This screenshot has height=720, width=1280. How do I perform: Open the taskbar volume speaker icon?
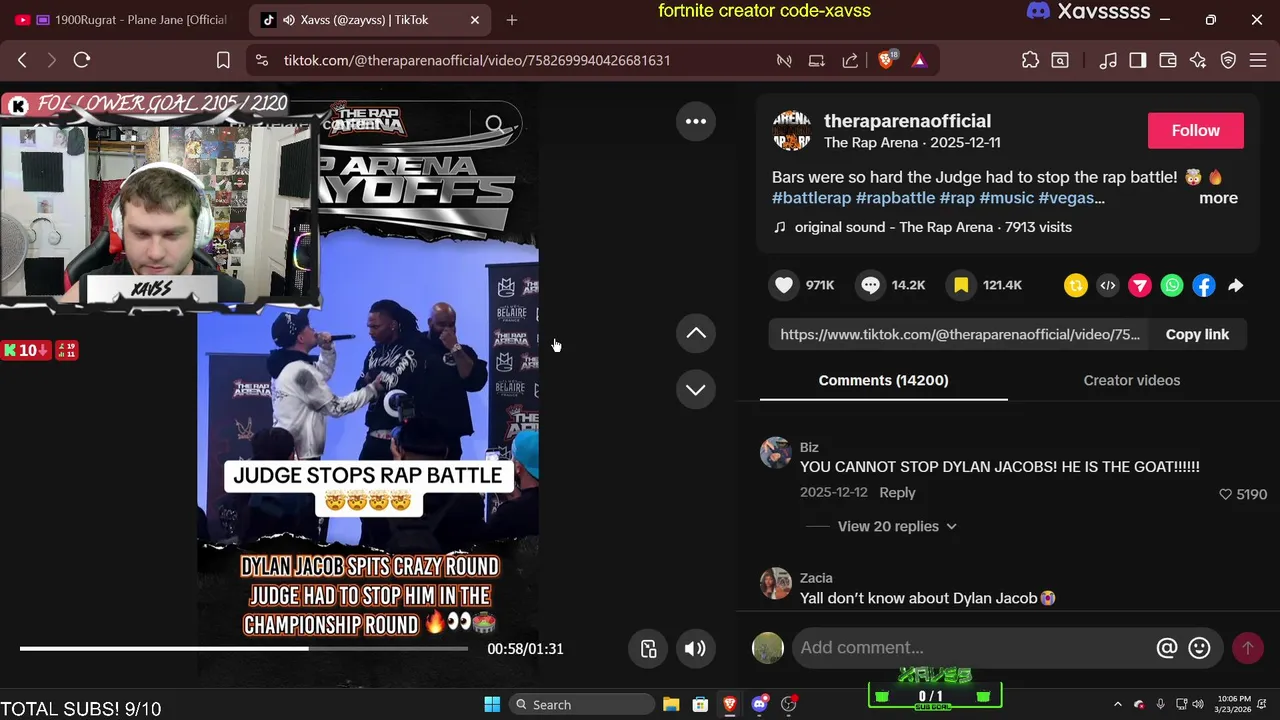pyautogui.click(x=1198, y=704)
